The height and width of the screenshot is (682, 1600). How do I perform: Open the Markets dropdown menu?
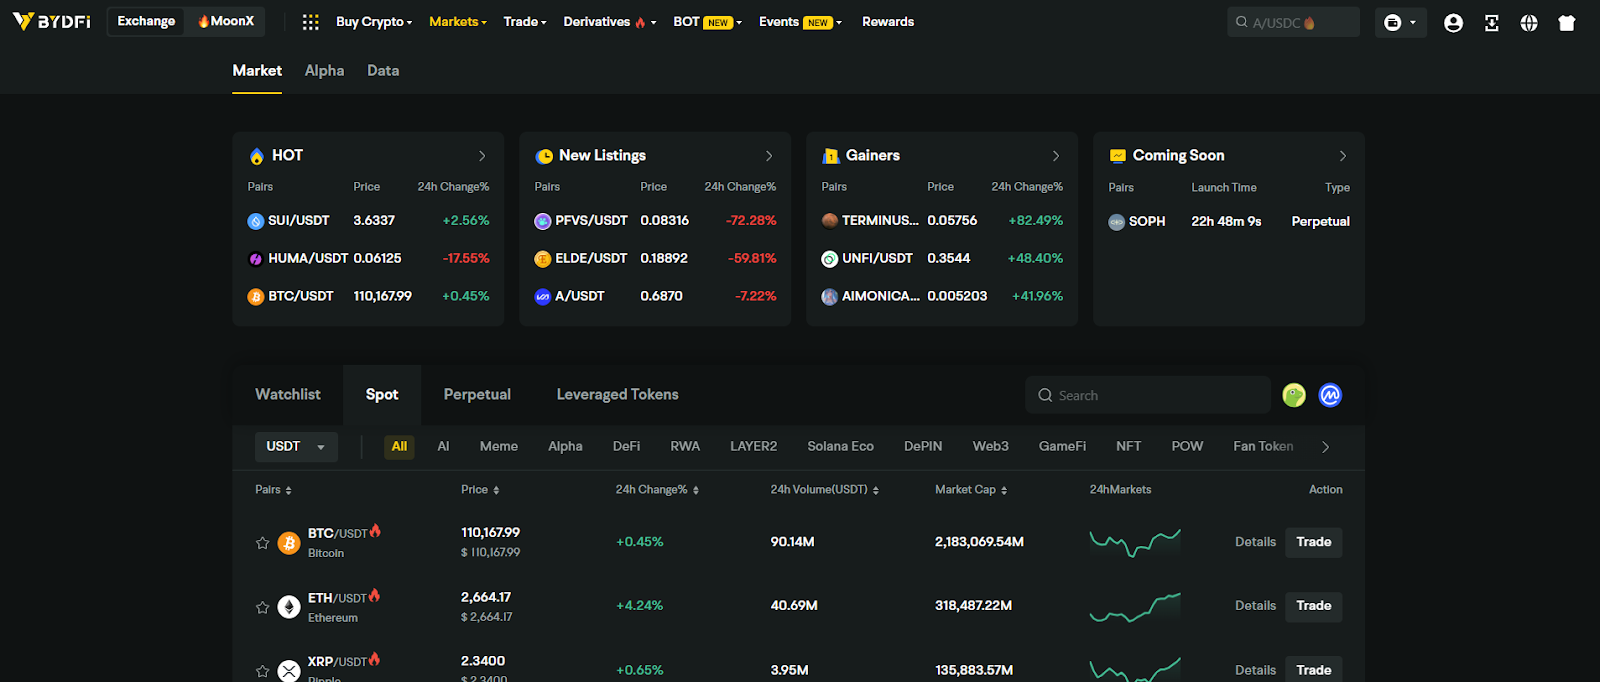[457, 22]
